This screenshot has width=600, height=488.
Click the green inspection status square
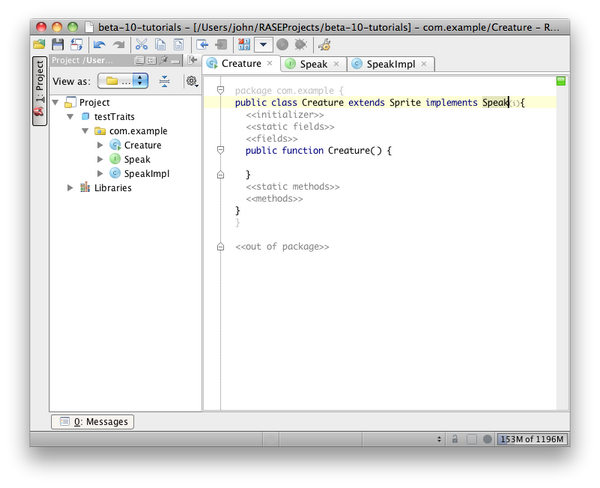[561, 81]
